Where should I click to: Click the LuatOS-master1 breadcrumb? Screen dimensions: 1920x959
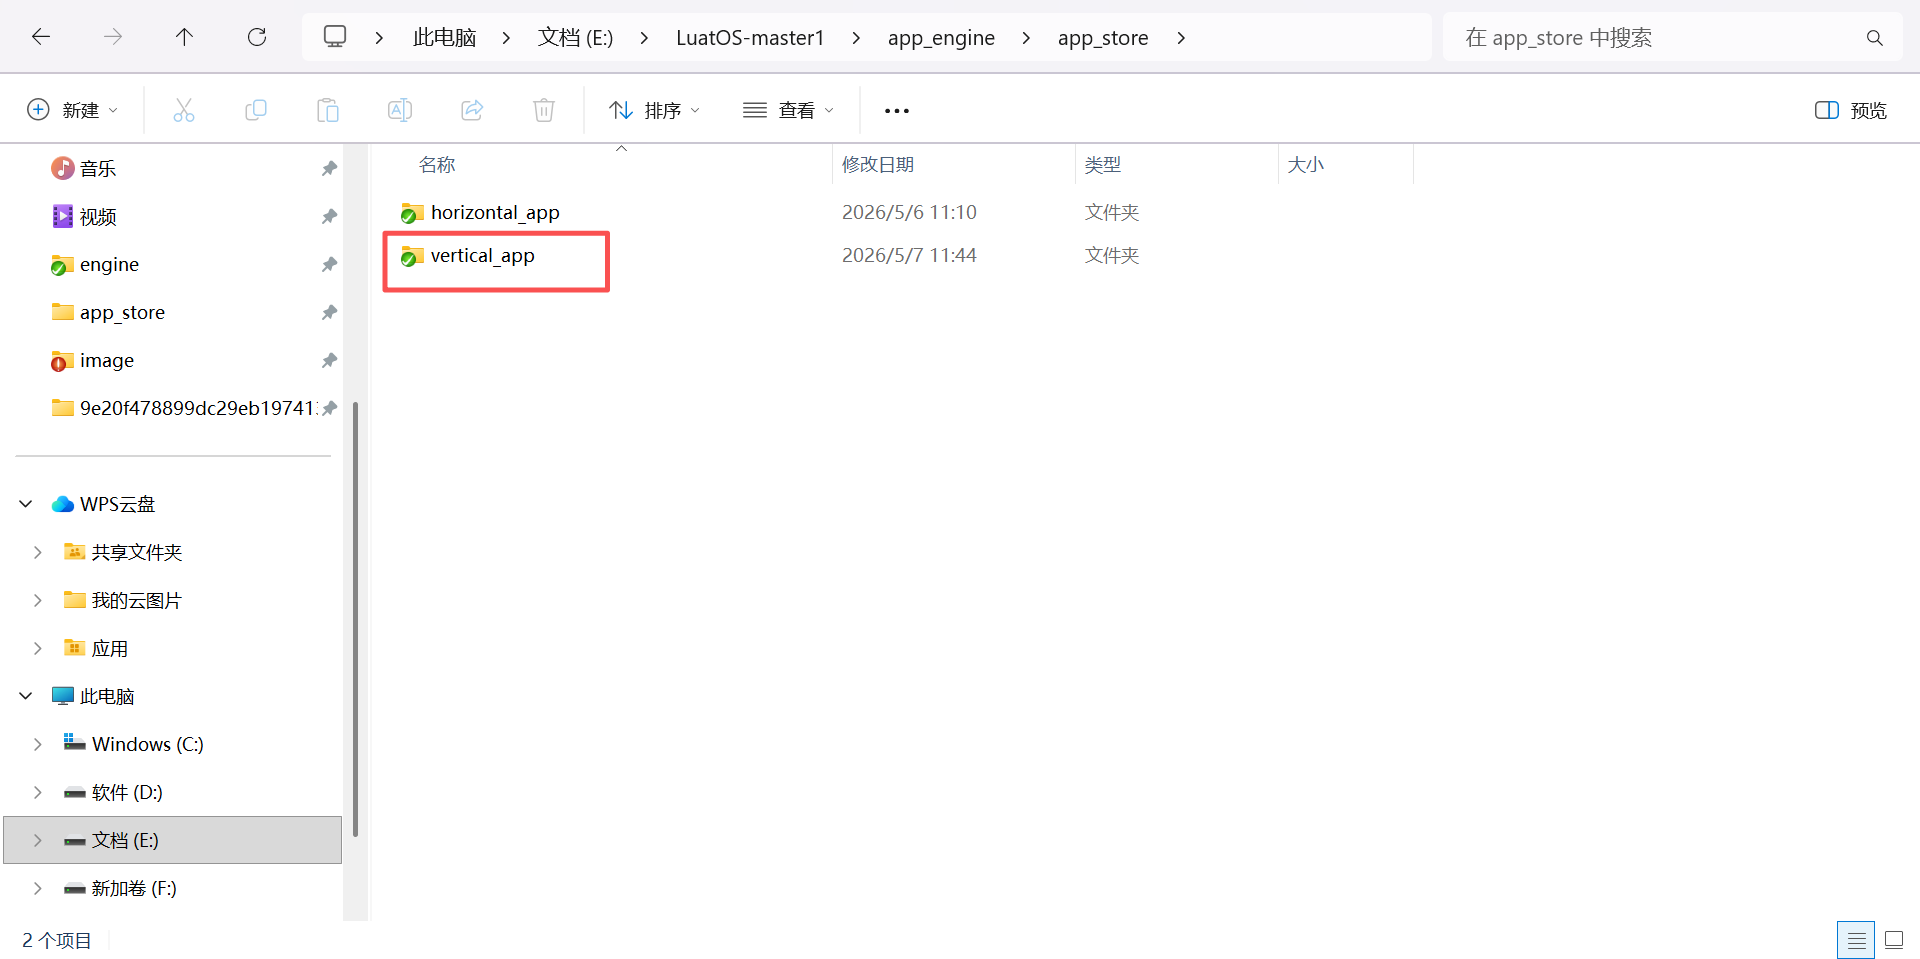[750, 38]
